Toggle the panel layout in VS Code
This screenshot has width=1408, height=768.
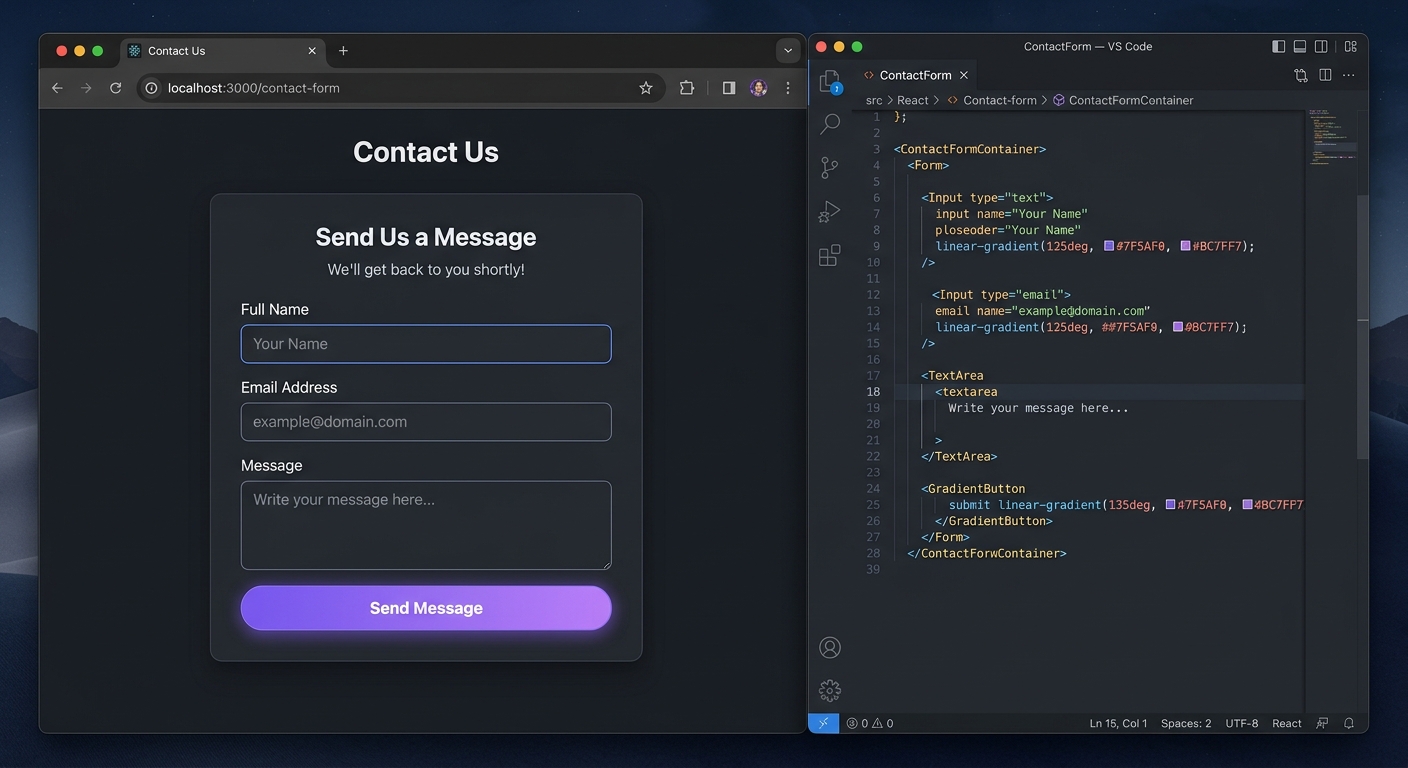1300,46
